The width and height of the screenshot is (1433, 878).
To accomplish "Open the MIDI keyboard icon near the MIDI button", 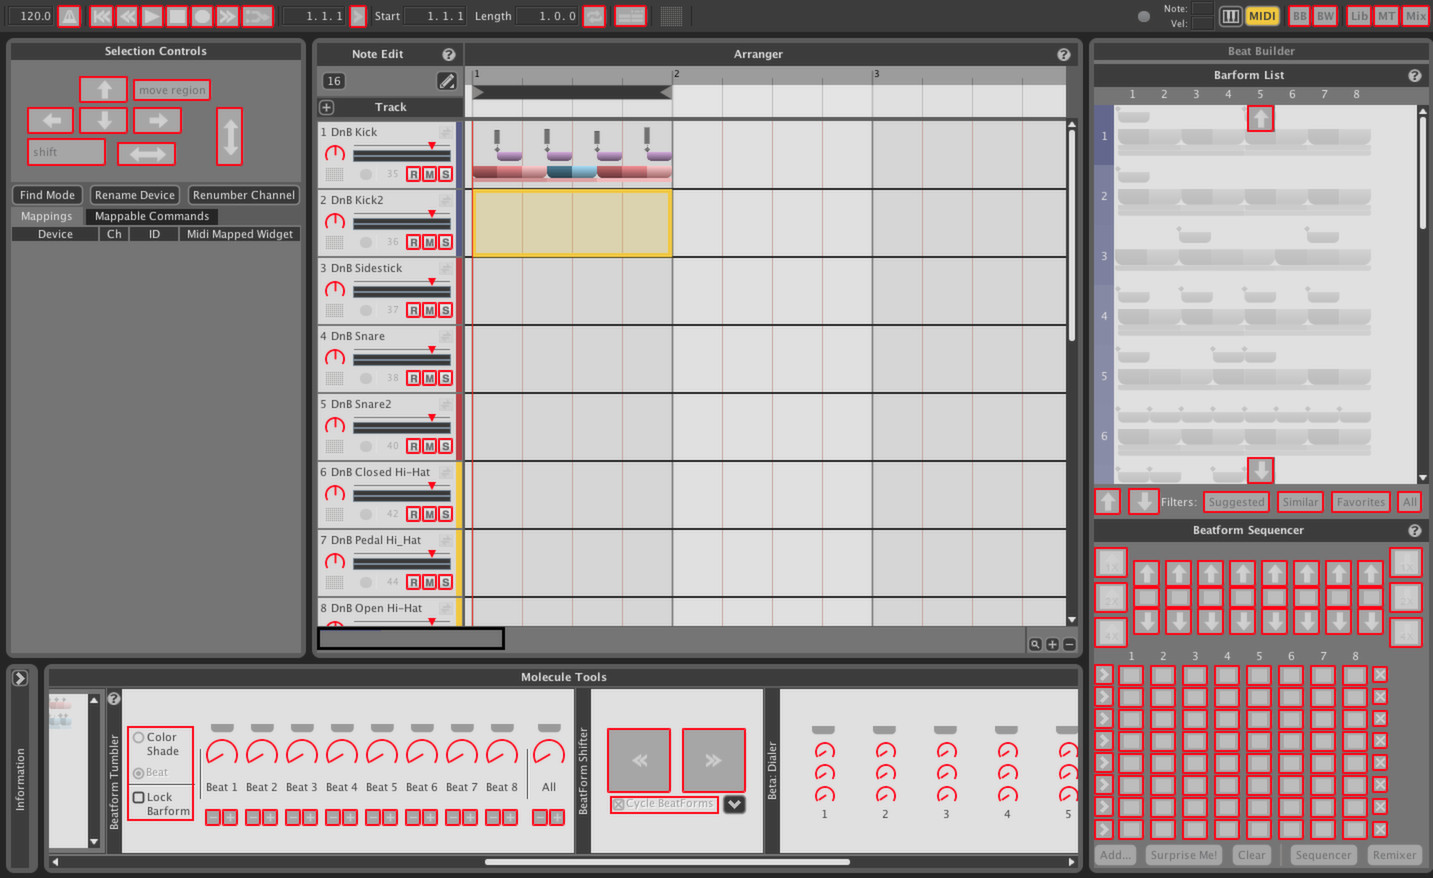I will click(1231, 15).
